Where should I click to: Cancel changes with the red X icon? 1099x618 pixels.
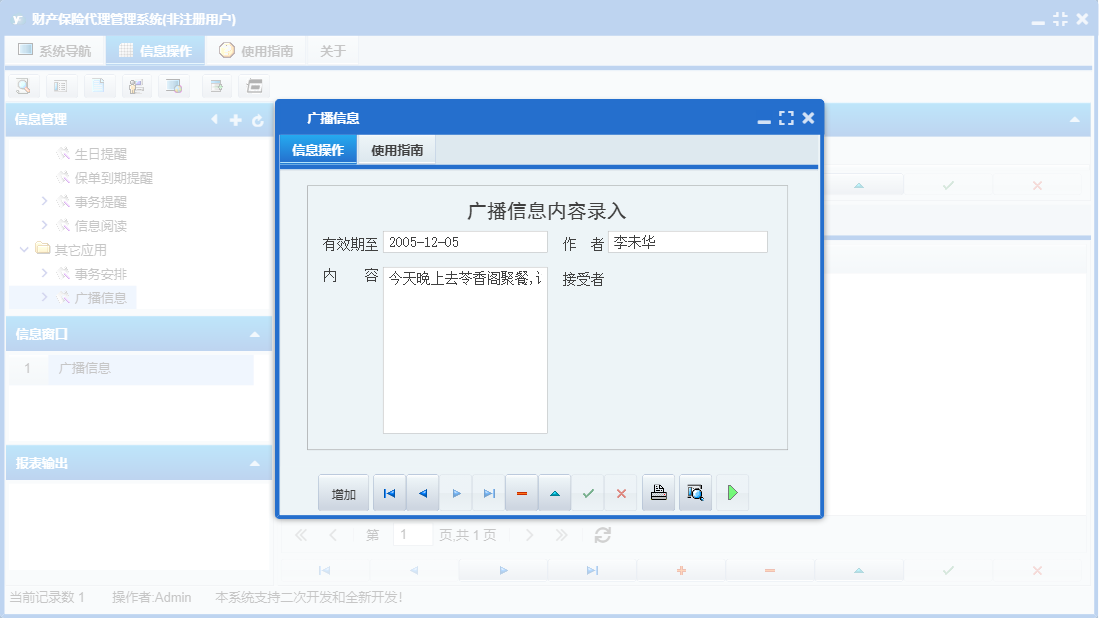click(x=621, y=492)
